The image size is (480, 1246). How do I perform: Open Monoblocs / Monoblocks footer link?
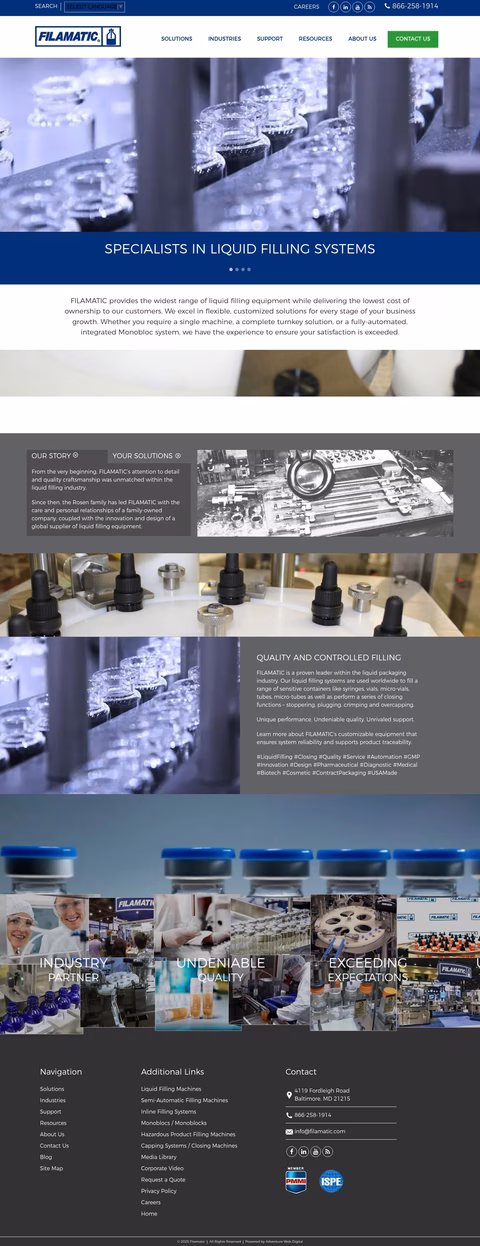[174, 1123]
